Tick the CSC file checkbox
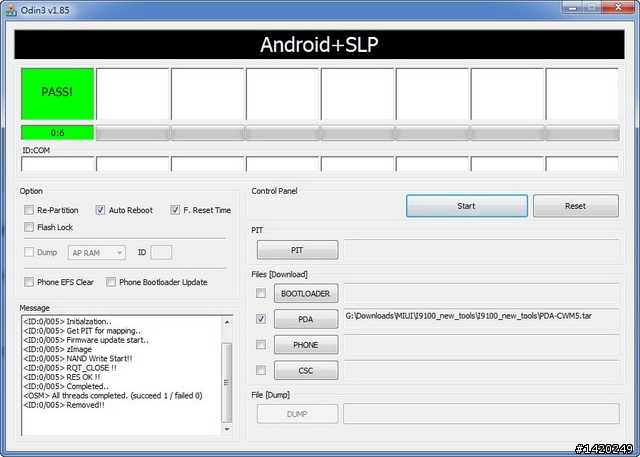The width and height of the screenshot is (640, 457). (x=261, y=370)
